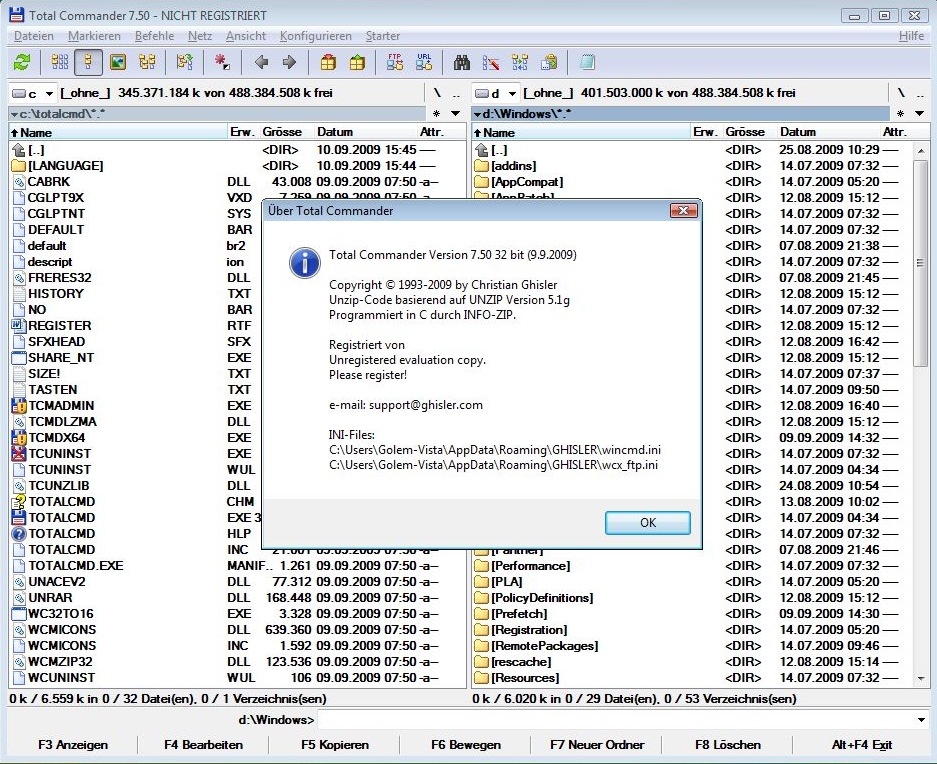This screenshot has height=764, width=937.
Task: Click the invert selection toolbar icon
Action: (x=185, y=62)
